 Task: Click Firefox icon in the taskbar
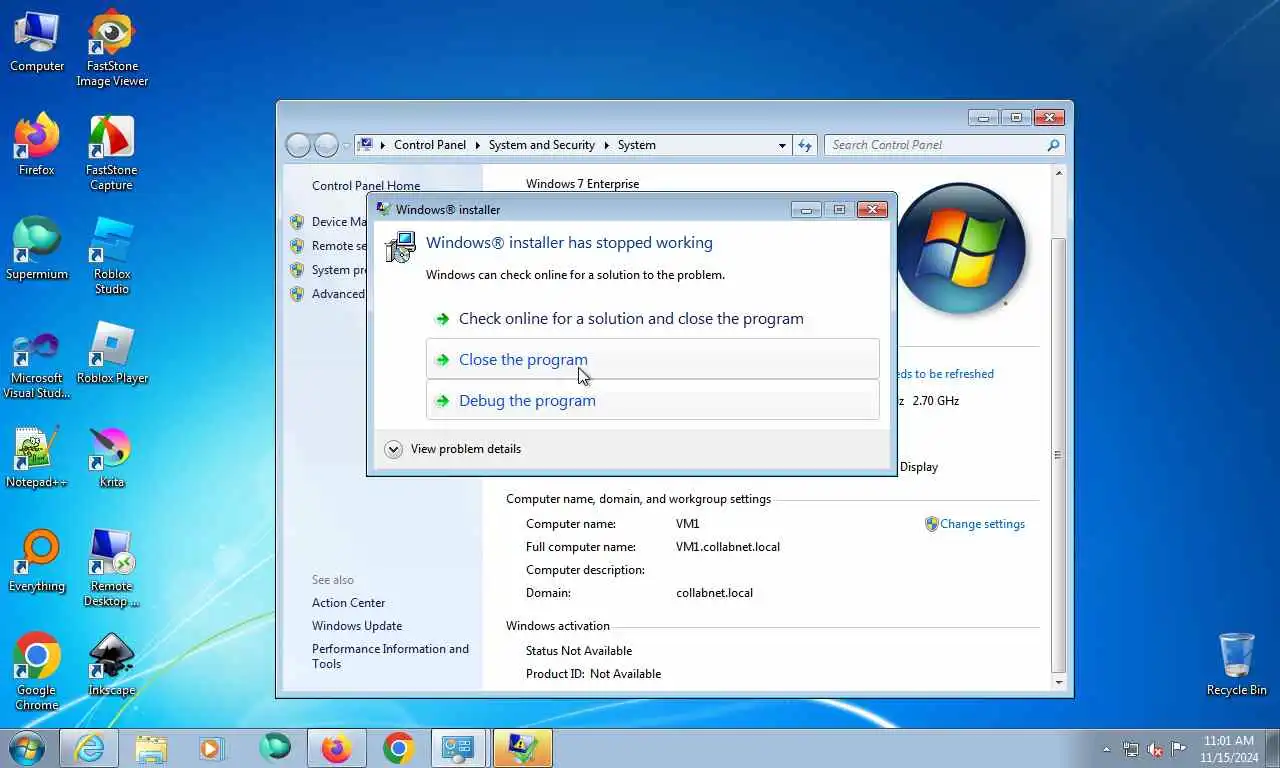pyautogui.click(x=336, y=748)
